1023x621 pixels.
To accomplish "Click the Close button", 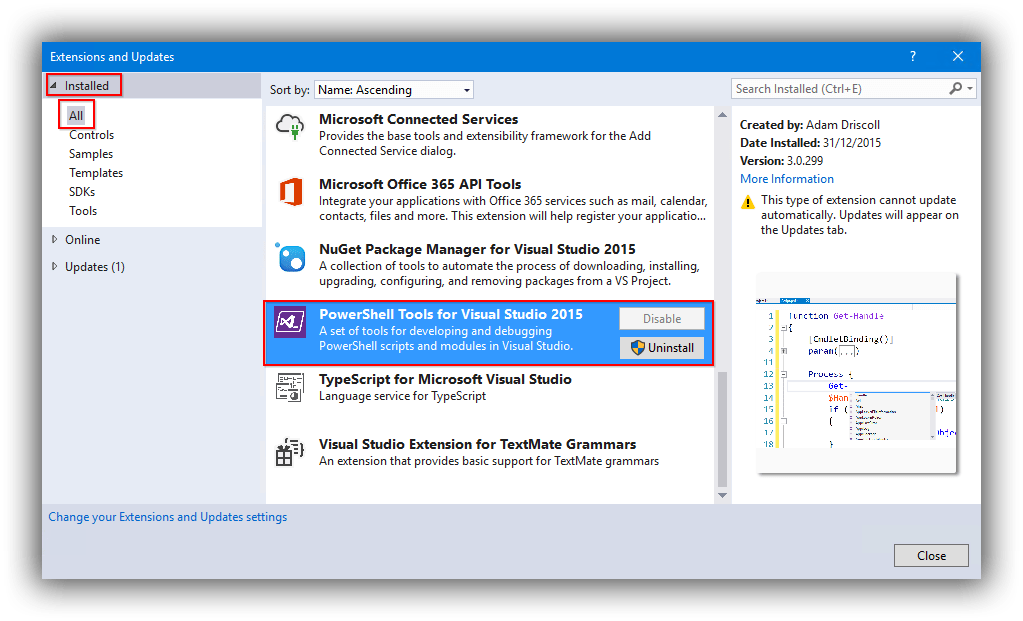I will 931,556.
